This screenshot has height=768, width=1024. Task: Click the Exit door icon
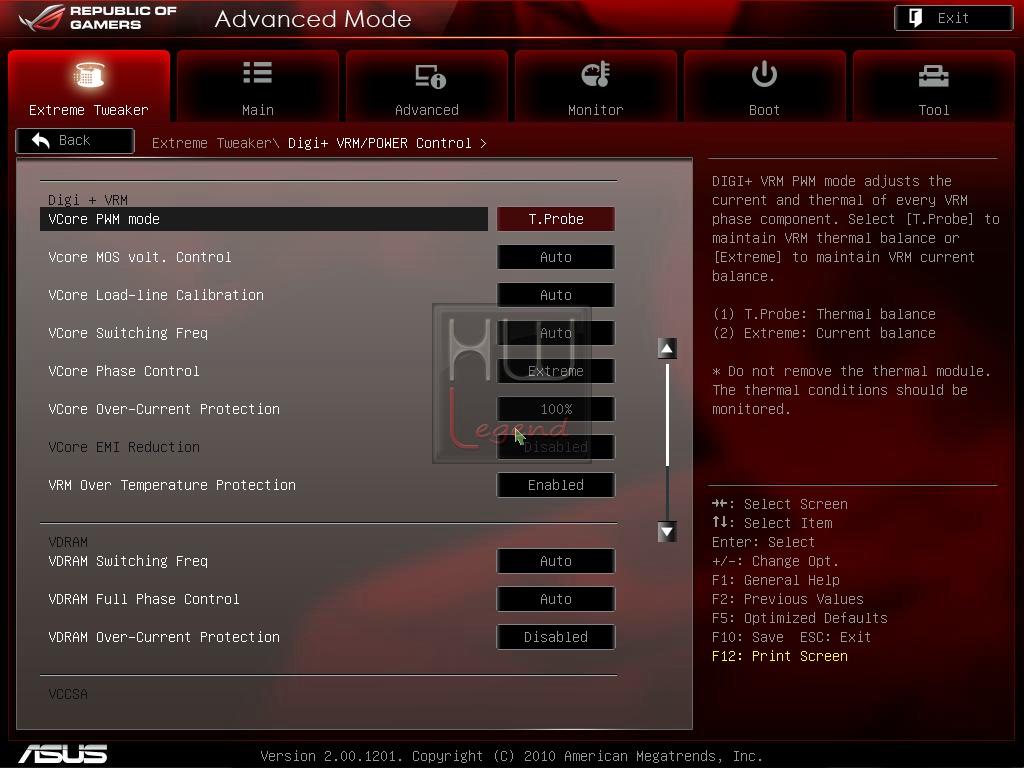coord(916,18)
